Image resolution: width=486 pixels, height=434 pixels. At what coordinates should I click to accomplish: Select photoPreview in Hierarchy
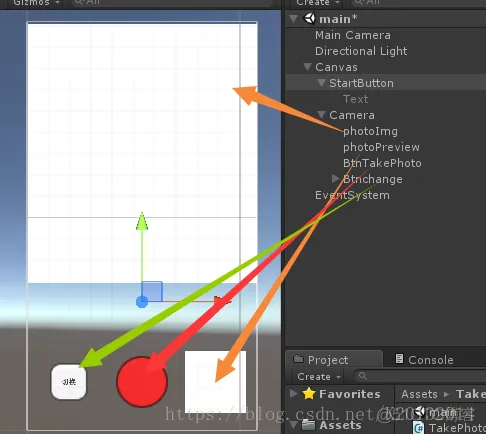pyautogui.click(x=381, y=147)
